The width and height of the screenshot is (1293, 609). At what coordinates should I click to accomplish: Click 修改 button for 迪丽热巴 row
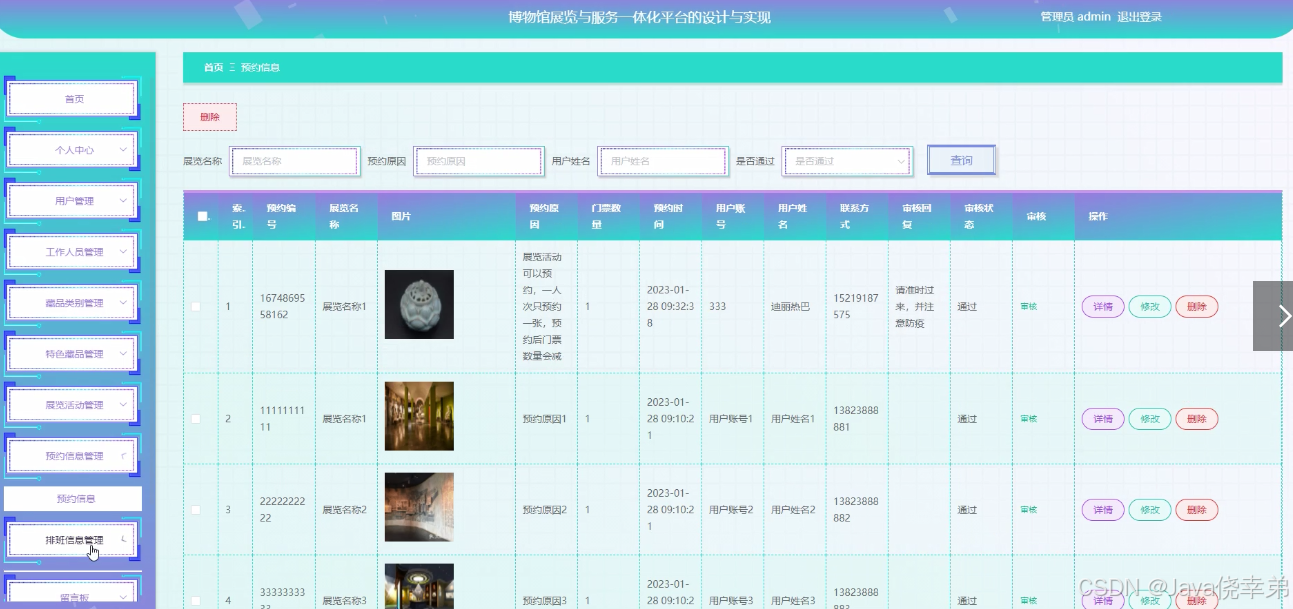point(1150,307)
